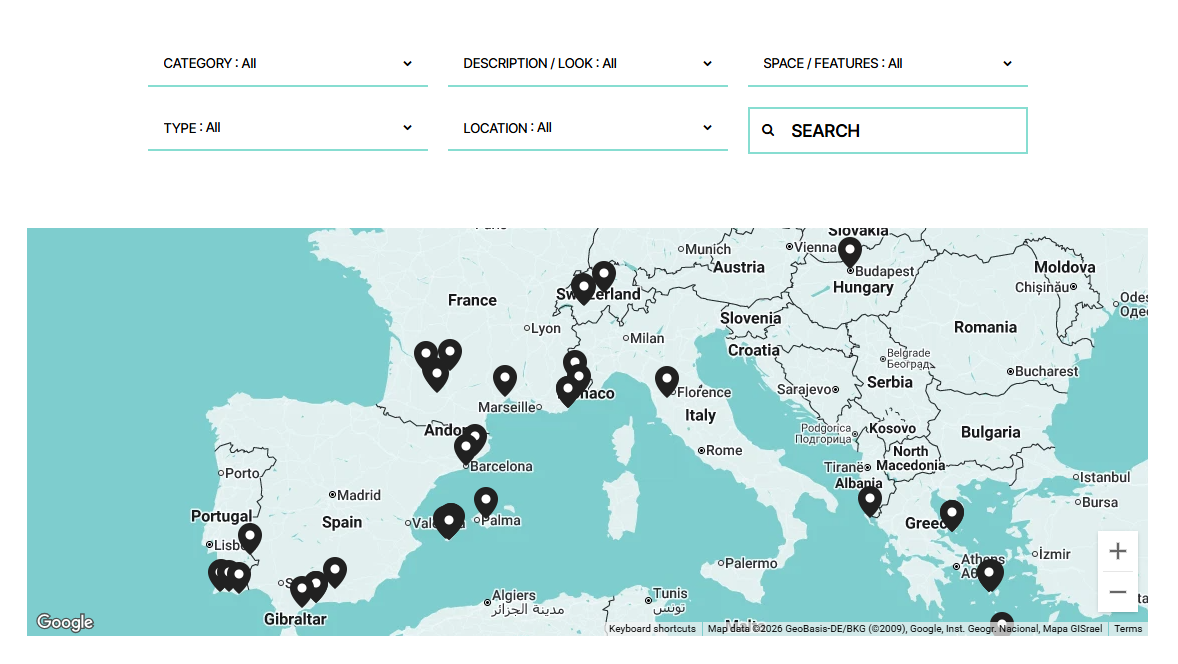The image size is (1178, 664).
Task: Open the DESCRIPTION / LOOK filter dropdown
Action: click(x=587, y=64)
